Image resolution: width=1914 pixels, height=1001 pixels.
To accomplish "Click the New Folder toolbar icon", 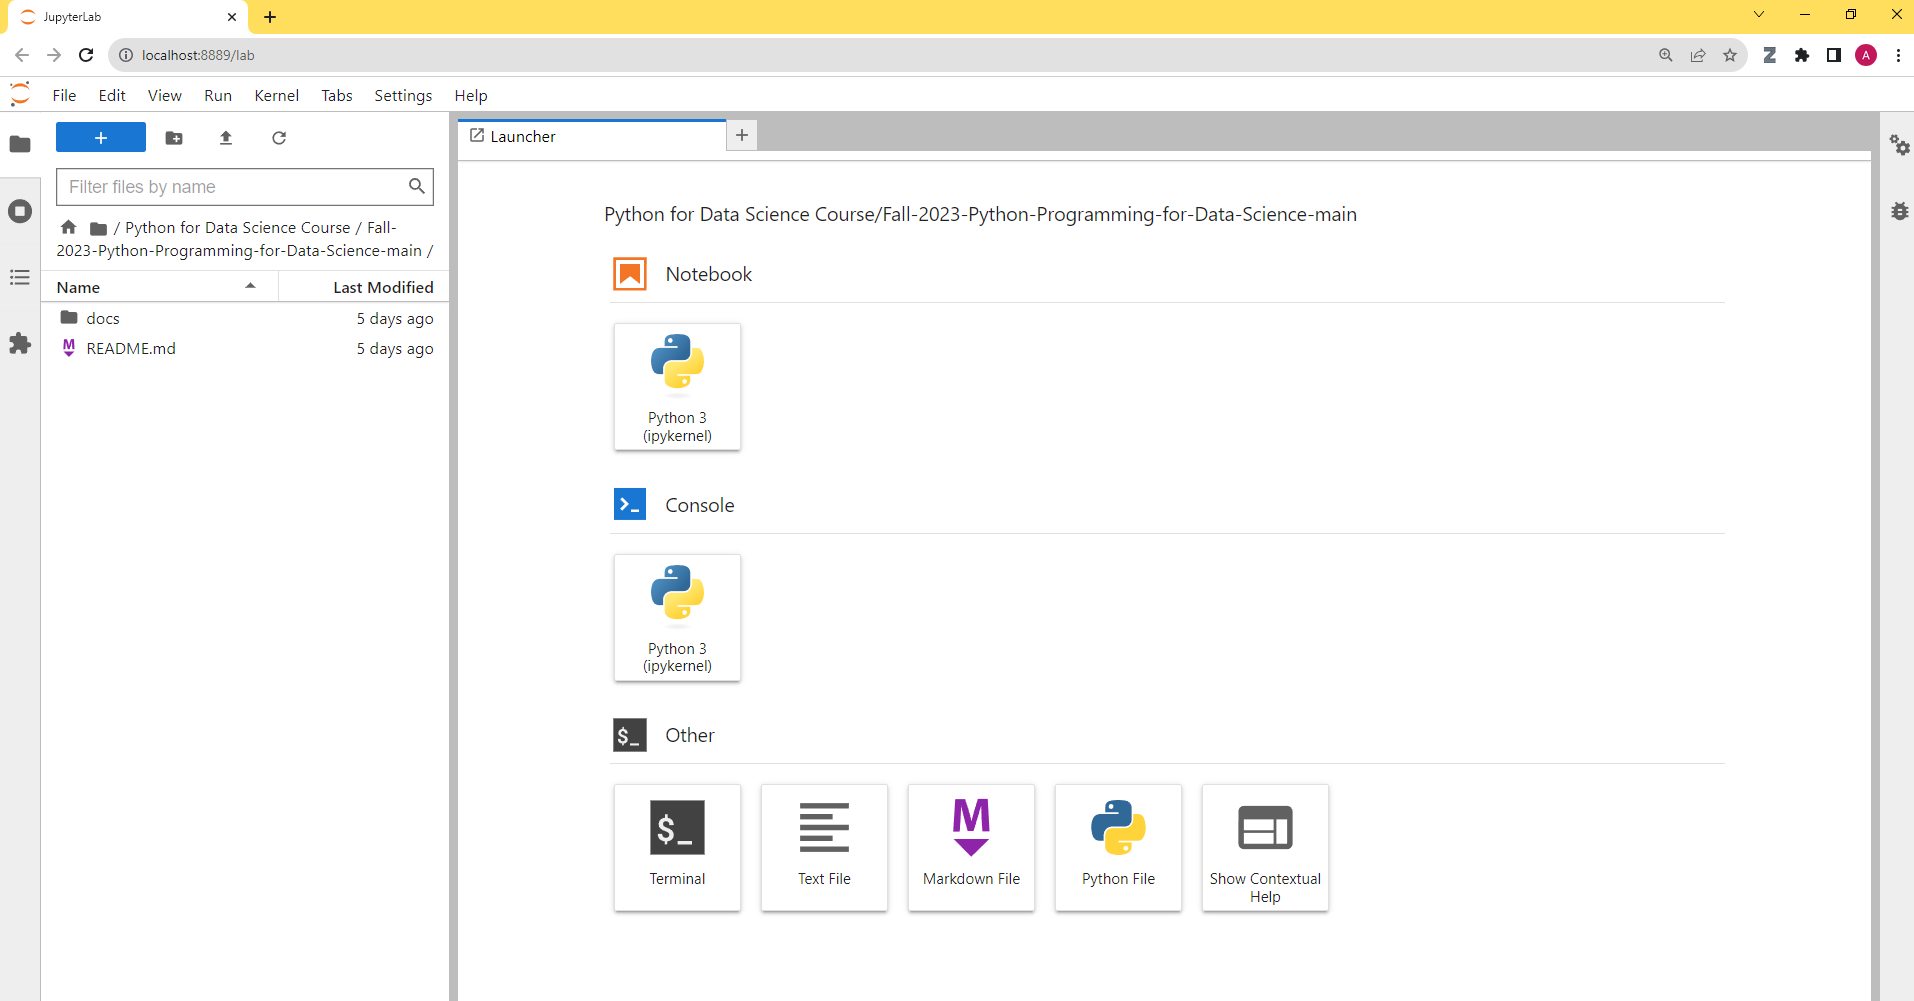I will [174, 138].
